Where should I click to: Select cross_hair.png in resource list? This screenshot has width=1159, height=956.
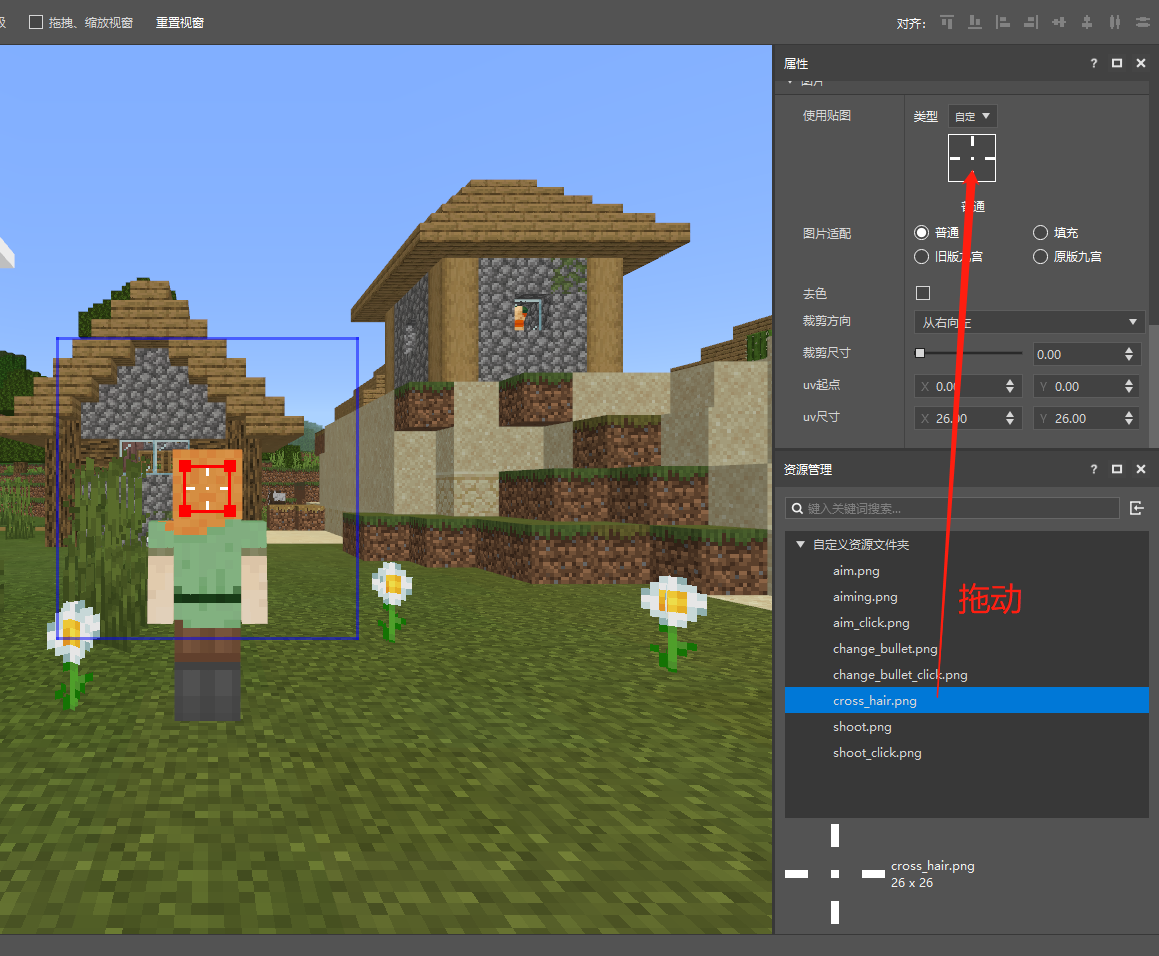tap(967, 700)
